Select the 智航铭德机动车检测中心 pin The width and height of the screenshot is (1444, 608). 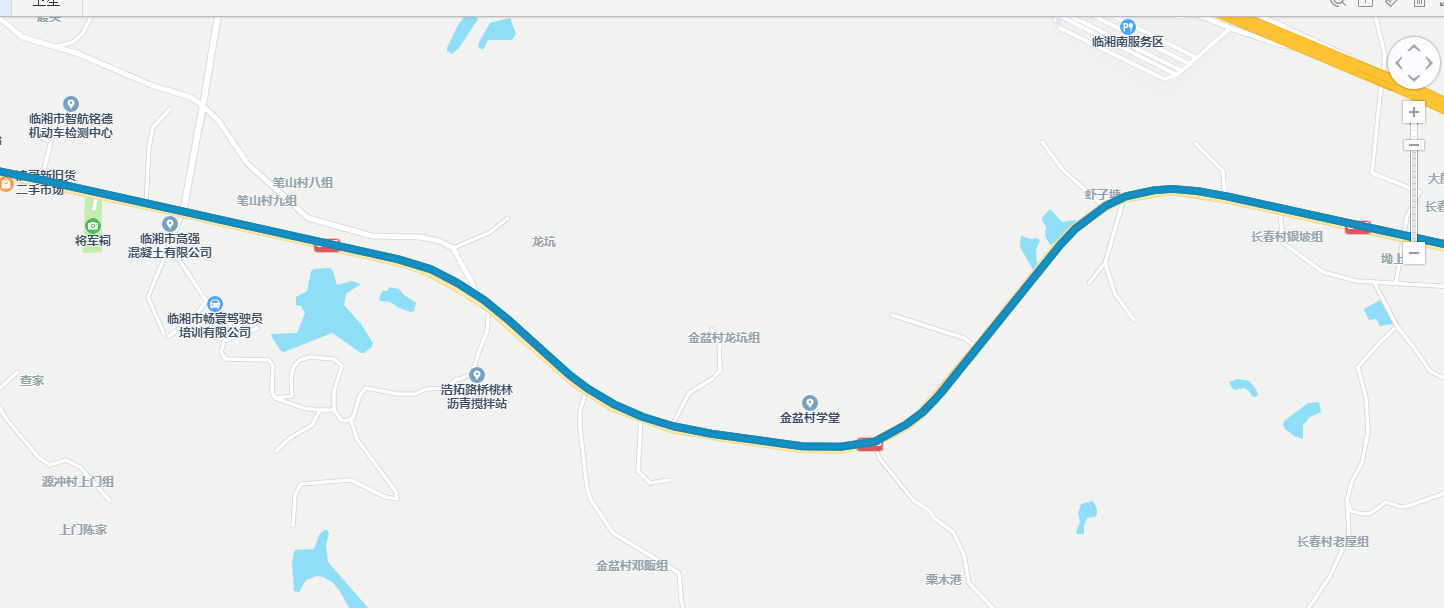point(71,104)
